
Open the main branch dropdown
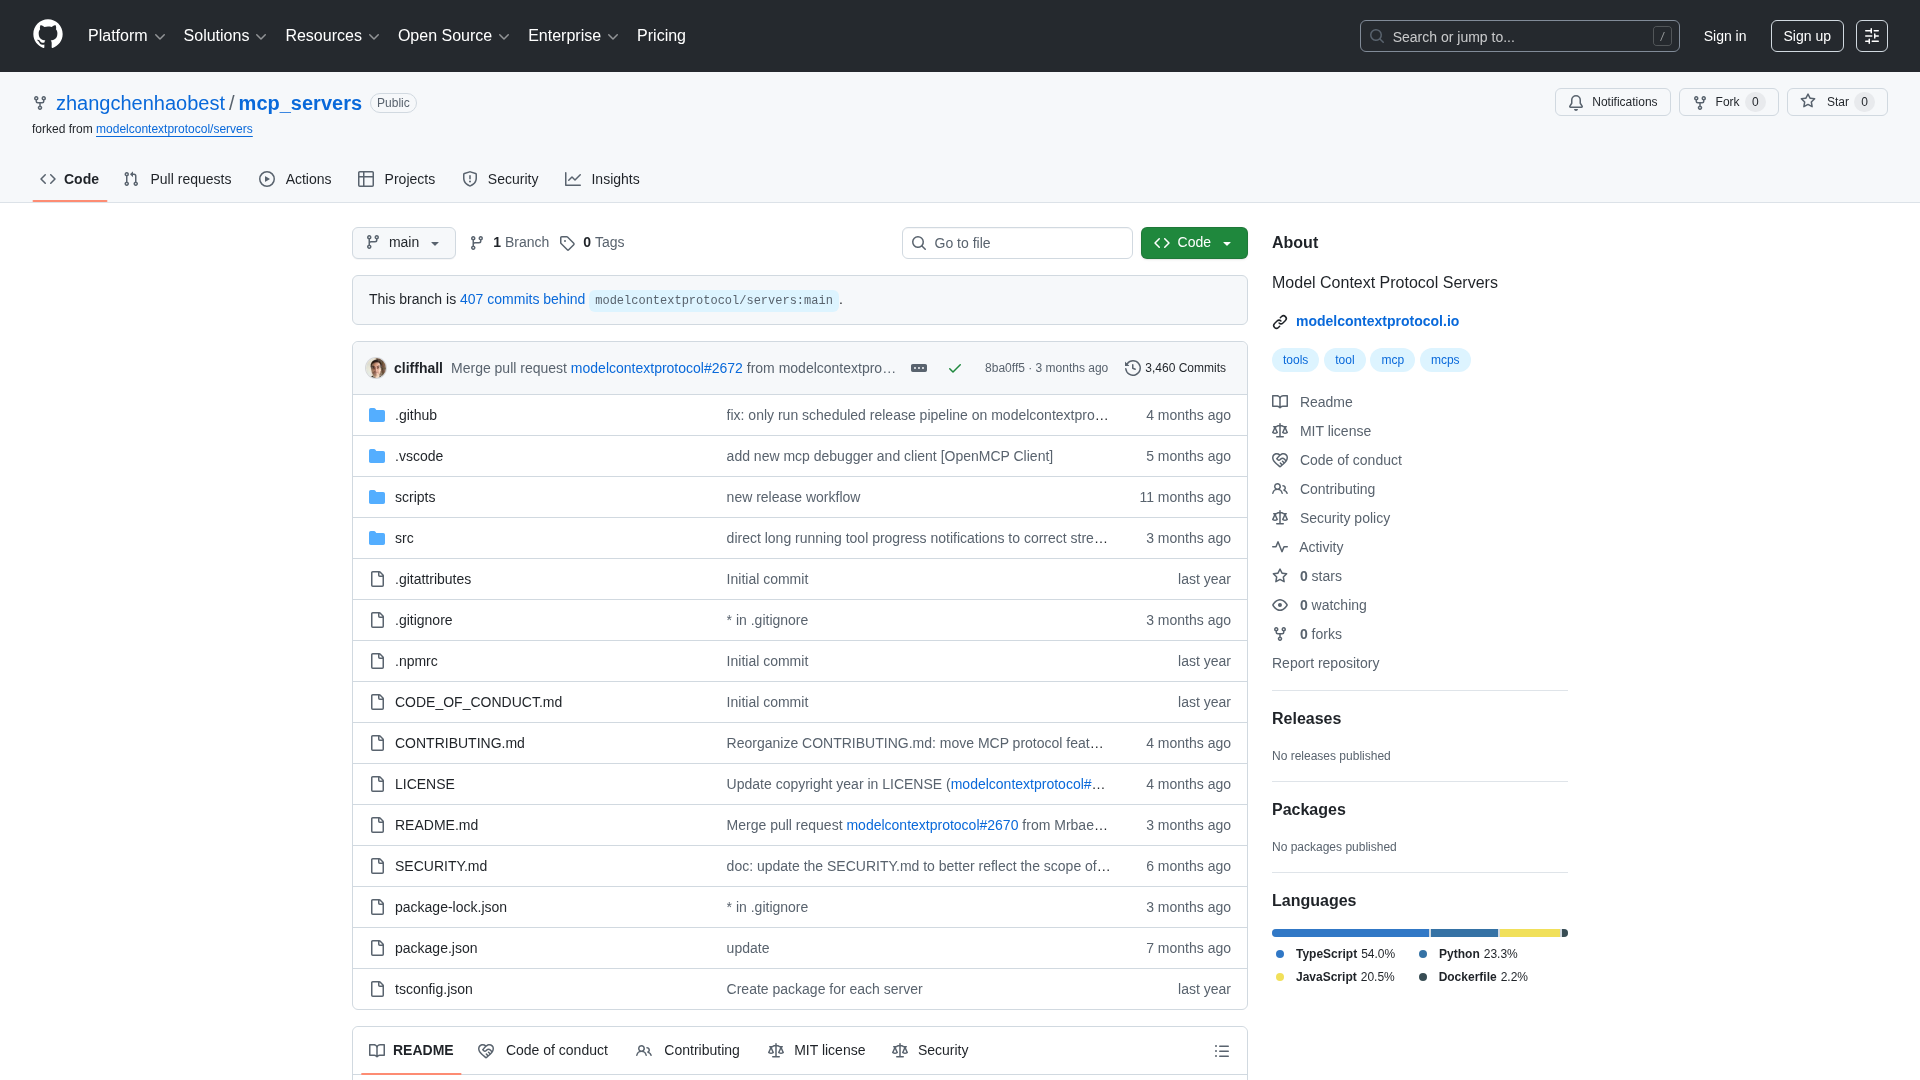(403, 243)
